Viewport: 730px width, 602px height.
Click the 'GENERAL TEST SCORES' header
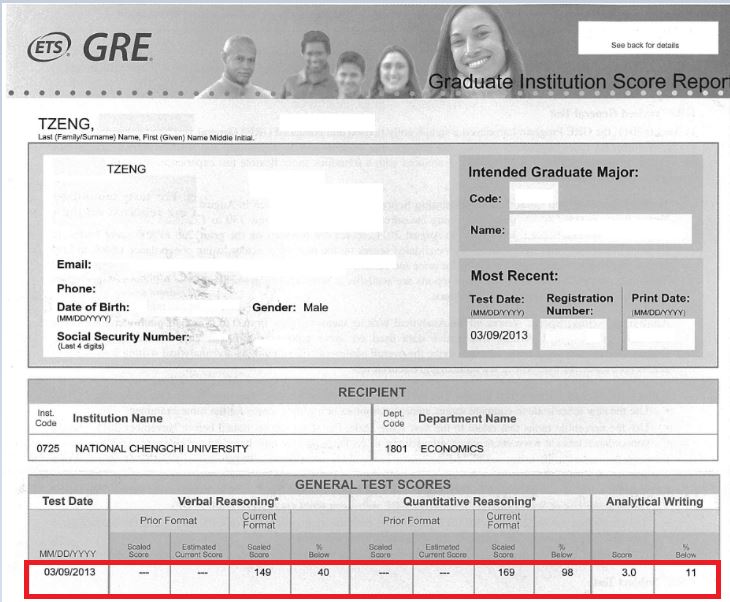[373, 485]
